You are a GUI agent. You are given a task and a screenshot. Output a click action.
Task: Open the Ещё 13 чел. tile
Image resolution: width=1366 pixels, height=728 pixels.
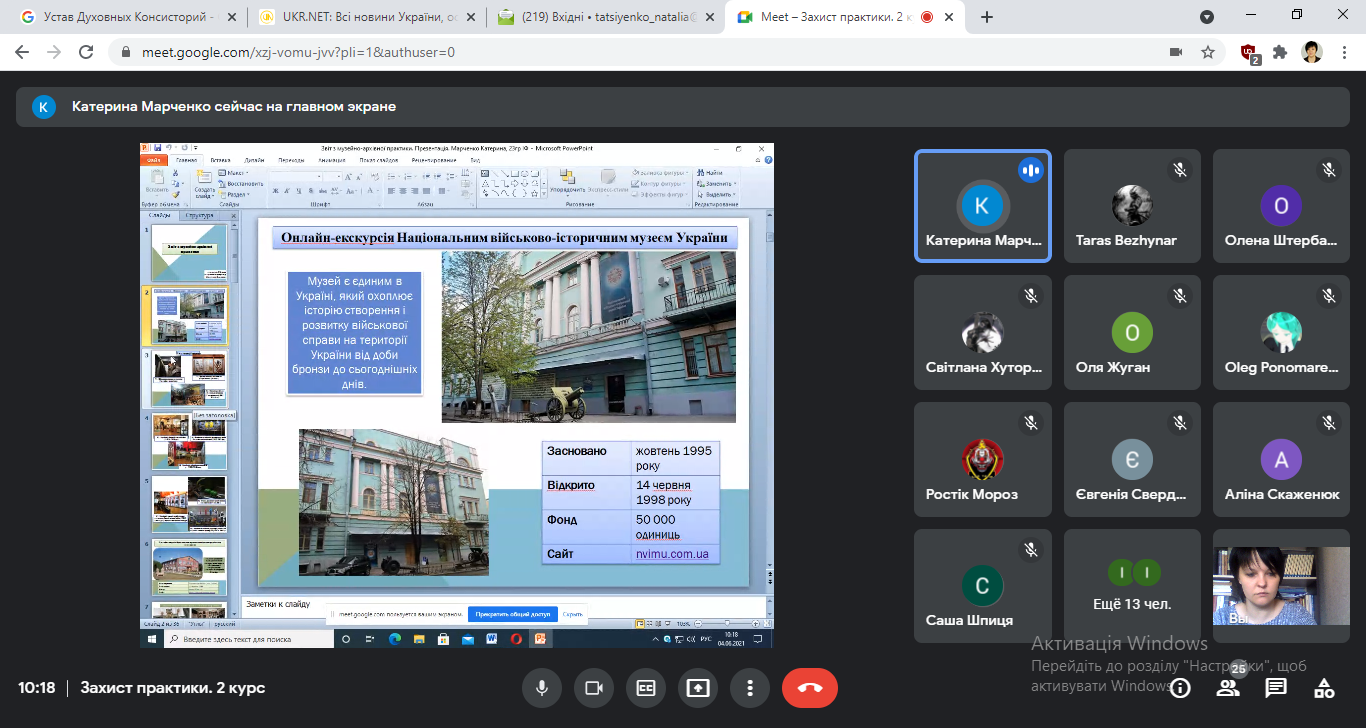[1132, 586]
